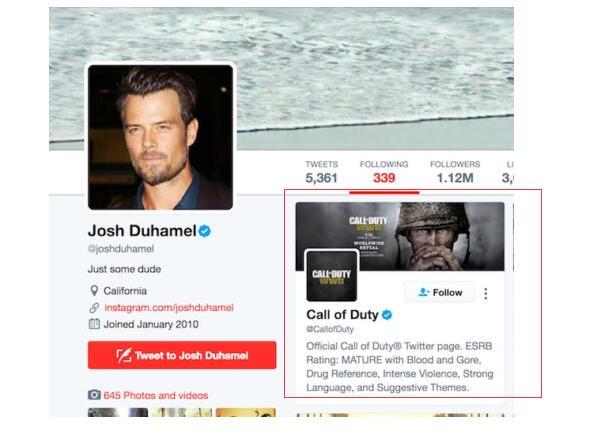Open the 645 Photos and videos link
The height and width of the screenshot is (438, 605).
point(155,396)
